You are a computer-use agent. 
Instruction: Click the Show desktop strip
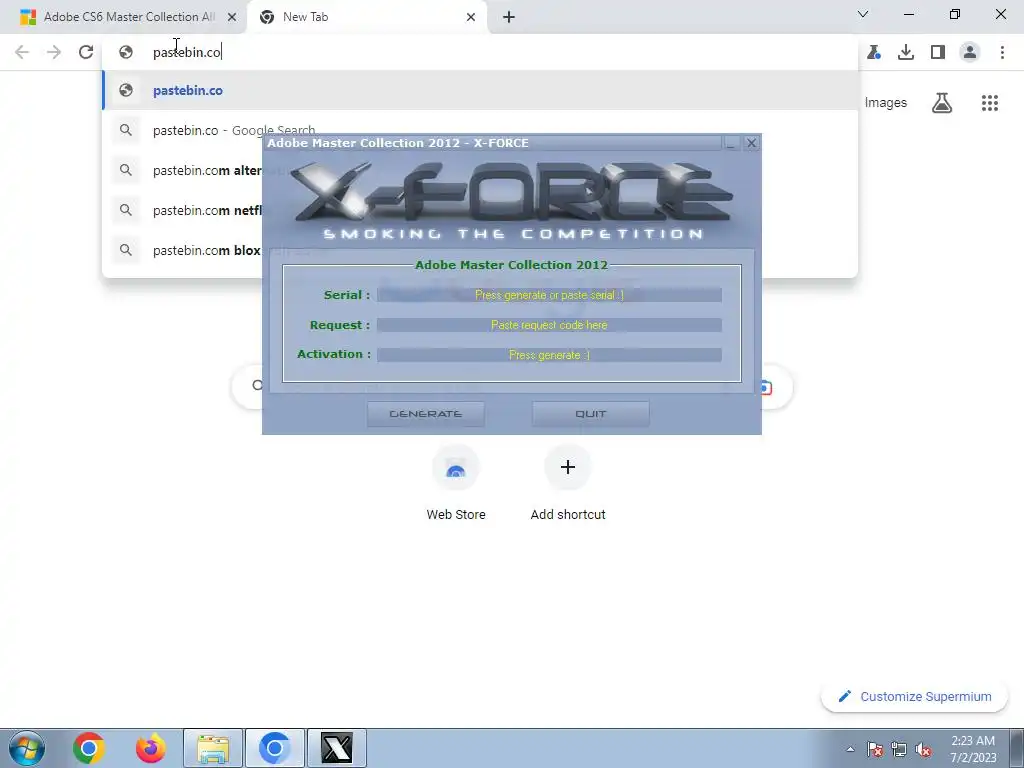coord(1017,748)
